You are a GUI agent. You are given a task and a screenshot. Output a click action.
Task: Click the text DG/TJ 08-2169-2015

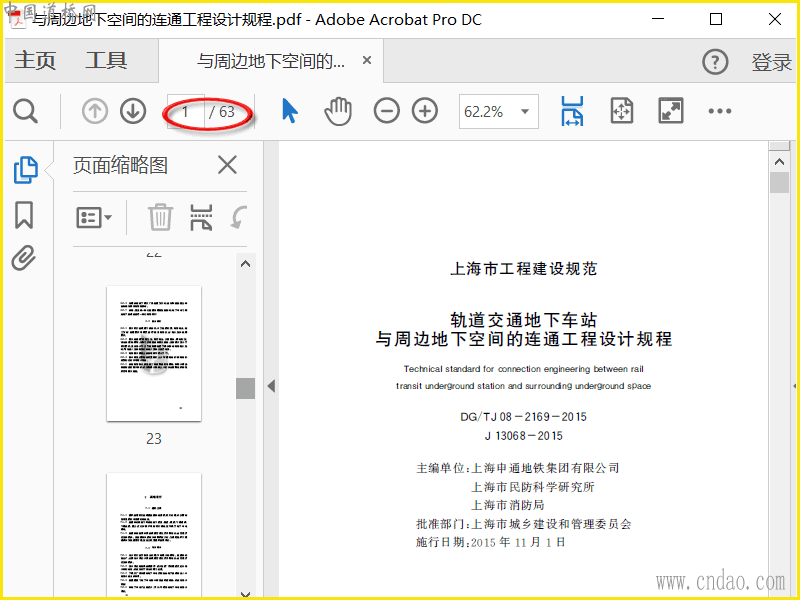(523, 417)
